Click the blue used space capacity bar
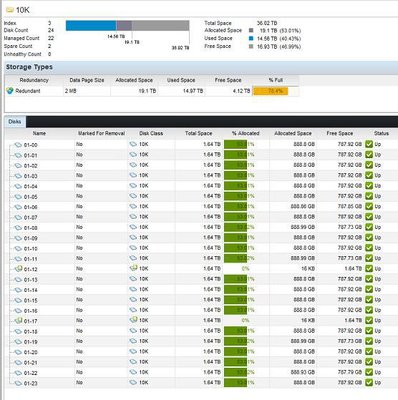 tap(91, 26)
